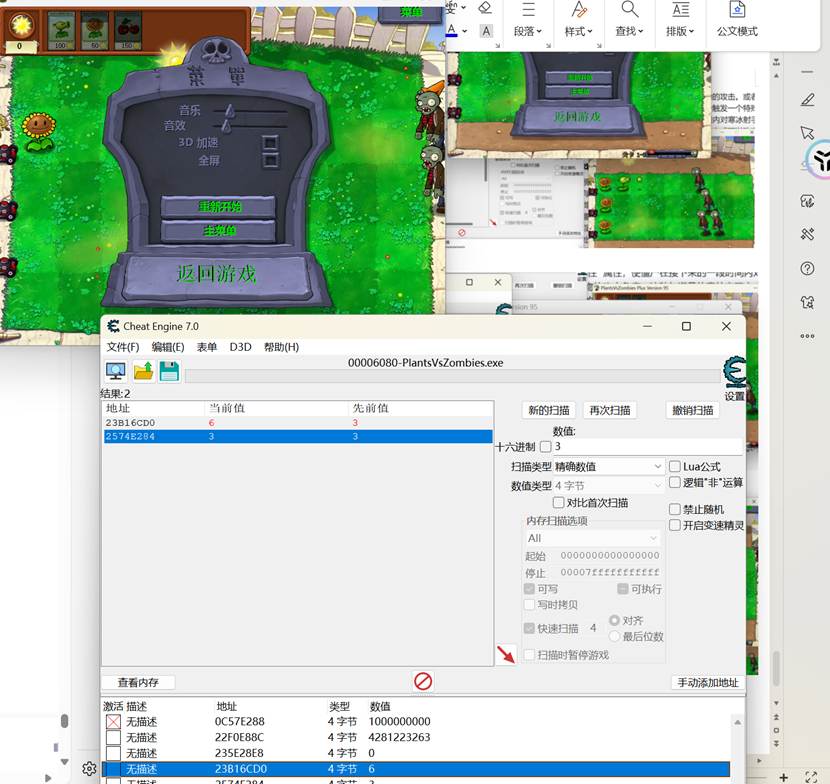Open the memory scan All dropdown
The width and height of the screenshot is (830, 784).
tap(592, 538)
